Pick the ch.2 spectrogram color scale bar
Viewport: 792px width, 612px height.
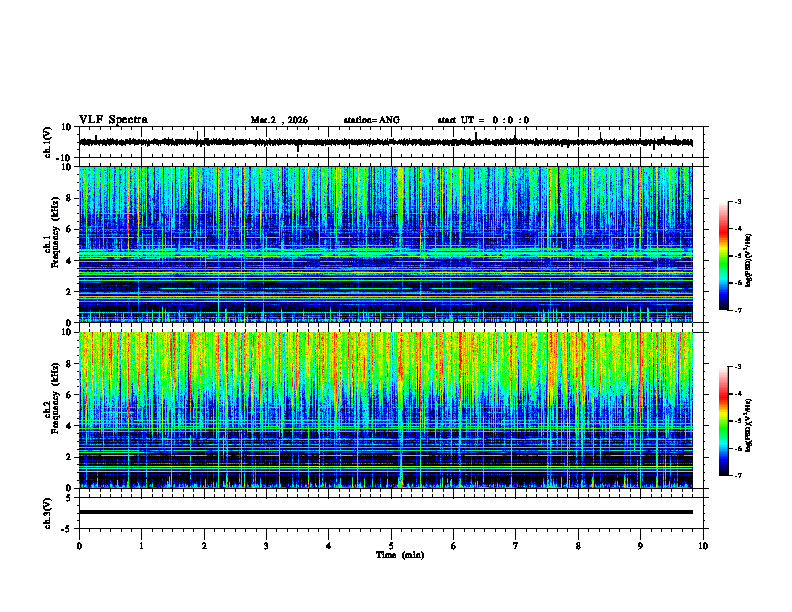pos(723,421)
